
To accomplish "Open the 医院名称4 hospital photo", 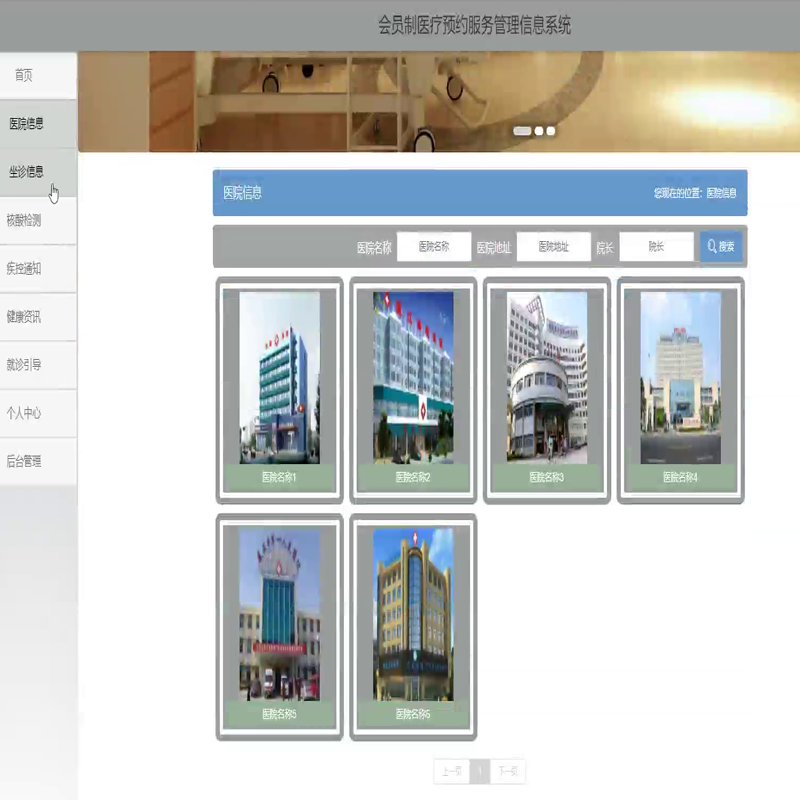I will tap(681, 378).
